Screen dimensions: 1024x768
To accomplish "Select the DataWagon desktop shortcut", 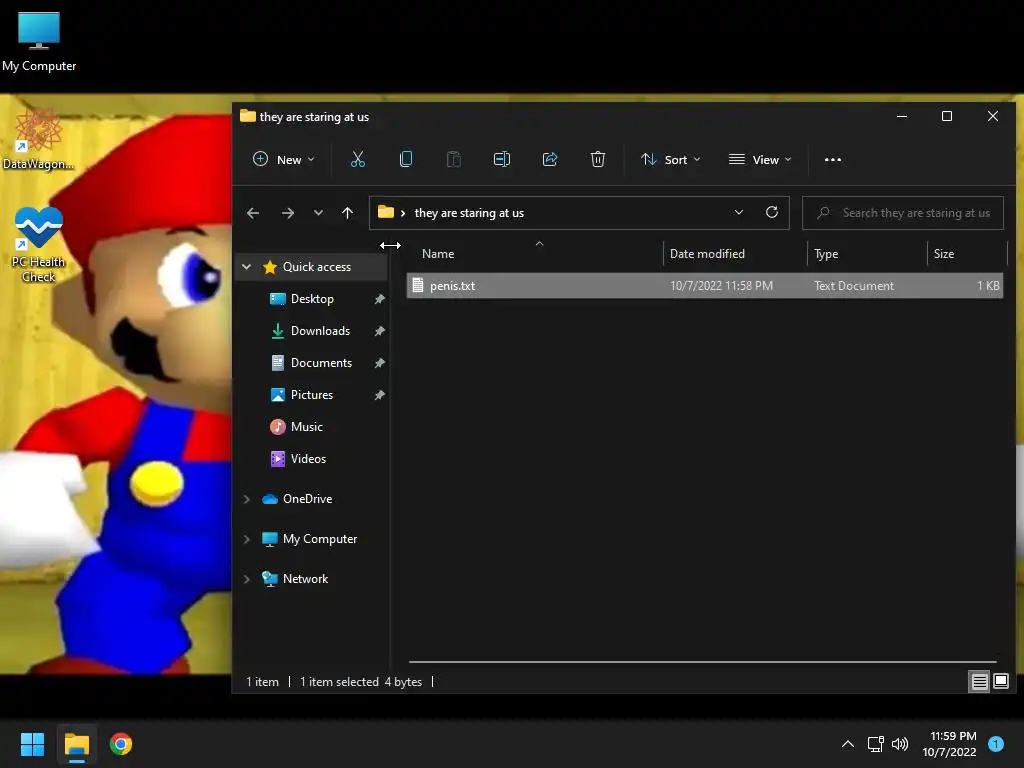I will click(39, 139).
